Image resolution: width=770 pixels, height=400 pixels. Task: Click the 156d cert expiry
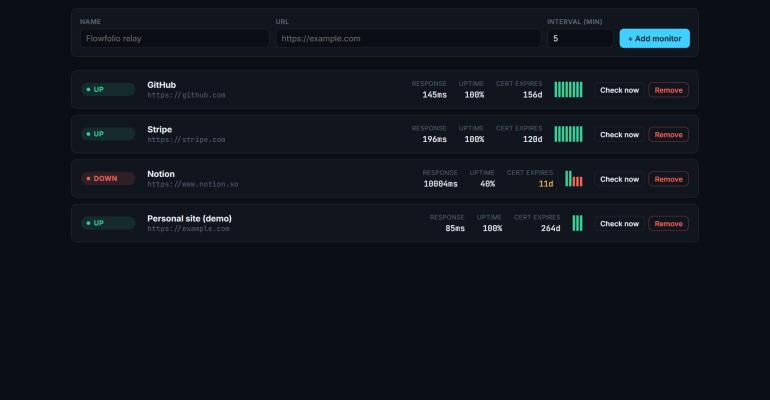[x=532, y=95]
